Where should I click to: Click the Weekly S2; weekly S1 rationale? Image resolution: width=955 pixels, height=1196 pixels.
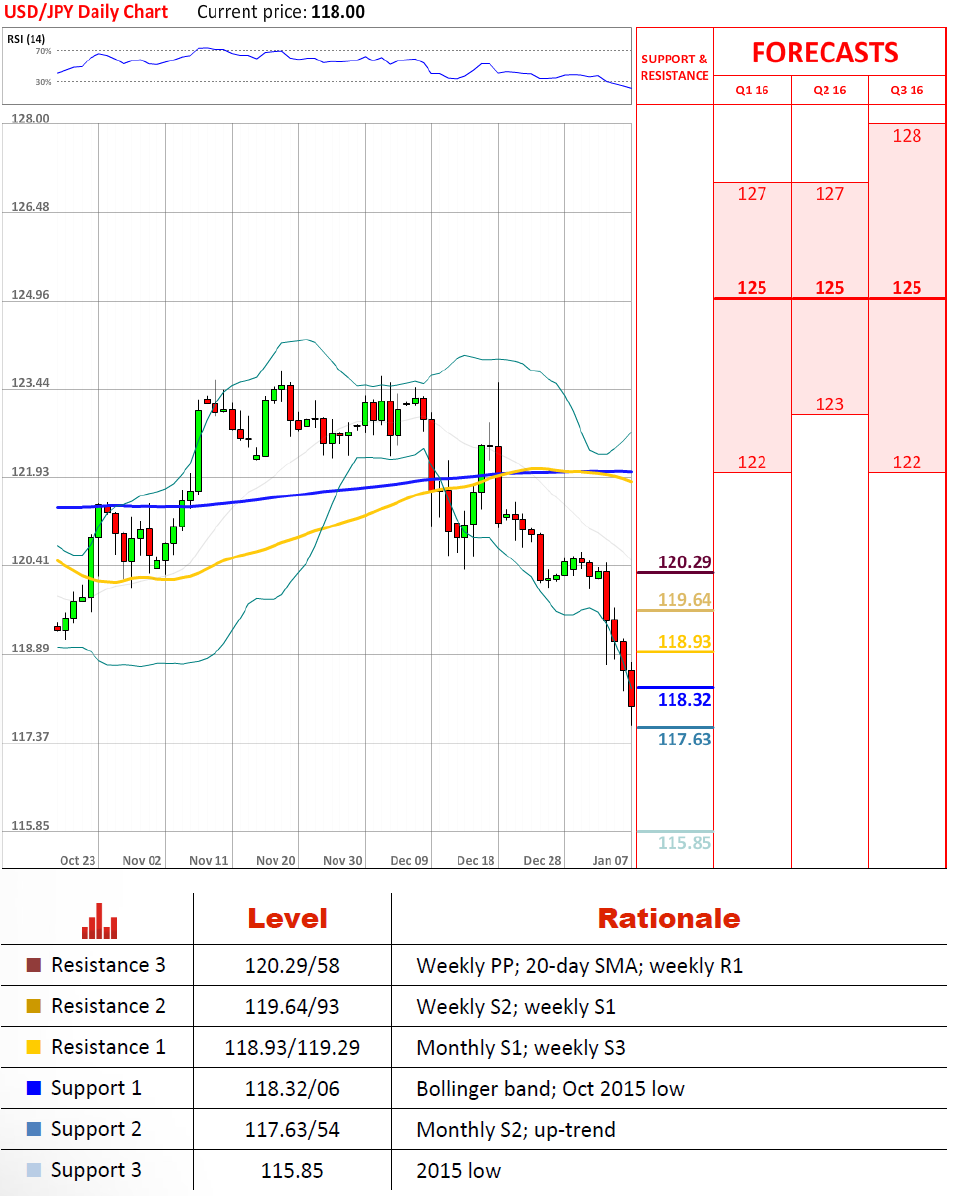(x=516, y=1007)
